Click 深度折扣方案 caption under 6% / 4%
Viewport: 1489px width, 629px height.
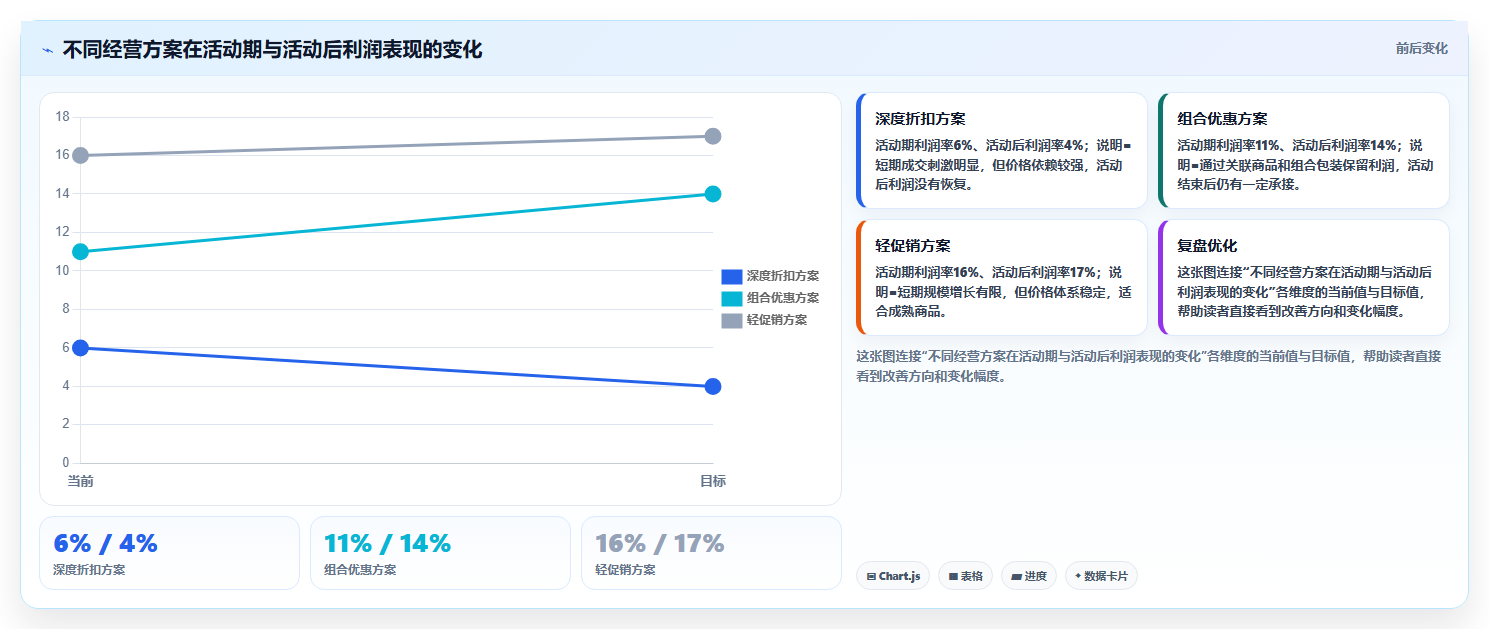(x=89, y=570)
